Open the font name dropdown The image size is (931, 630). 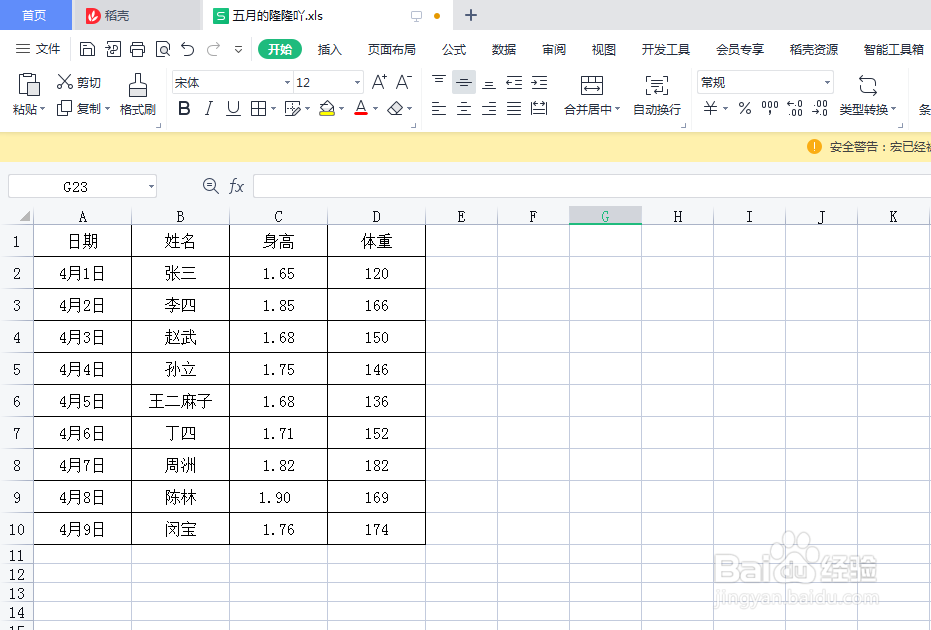[x=287, y=83]
